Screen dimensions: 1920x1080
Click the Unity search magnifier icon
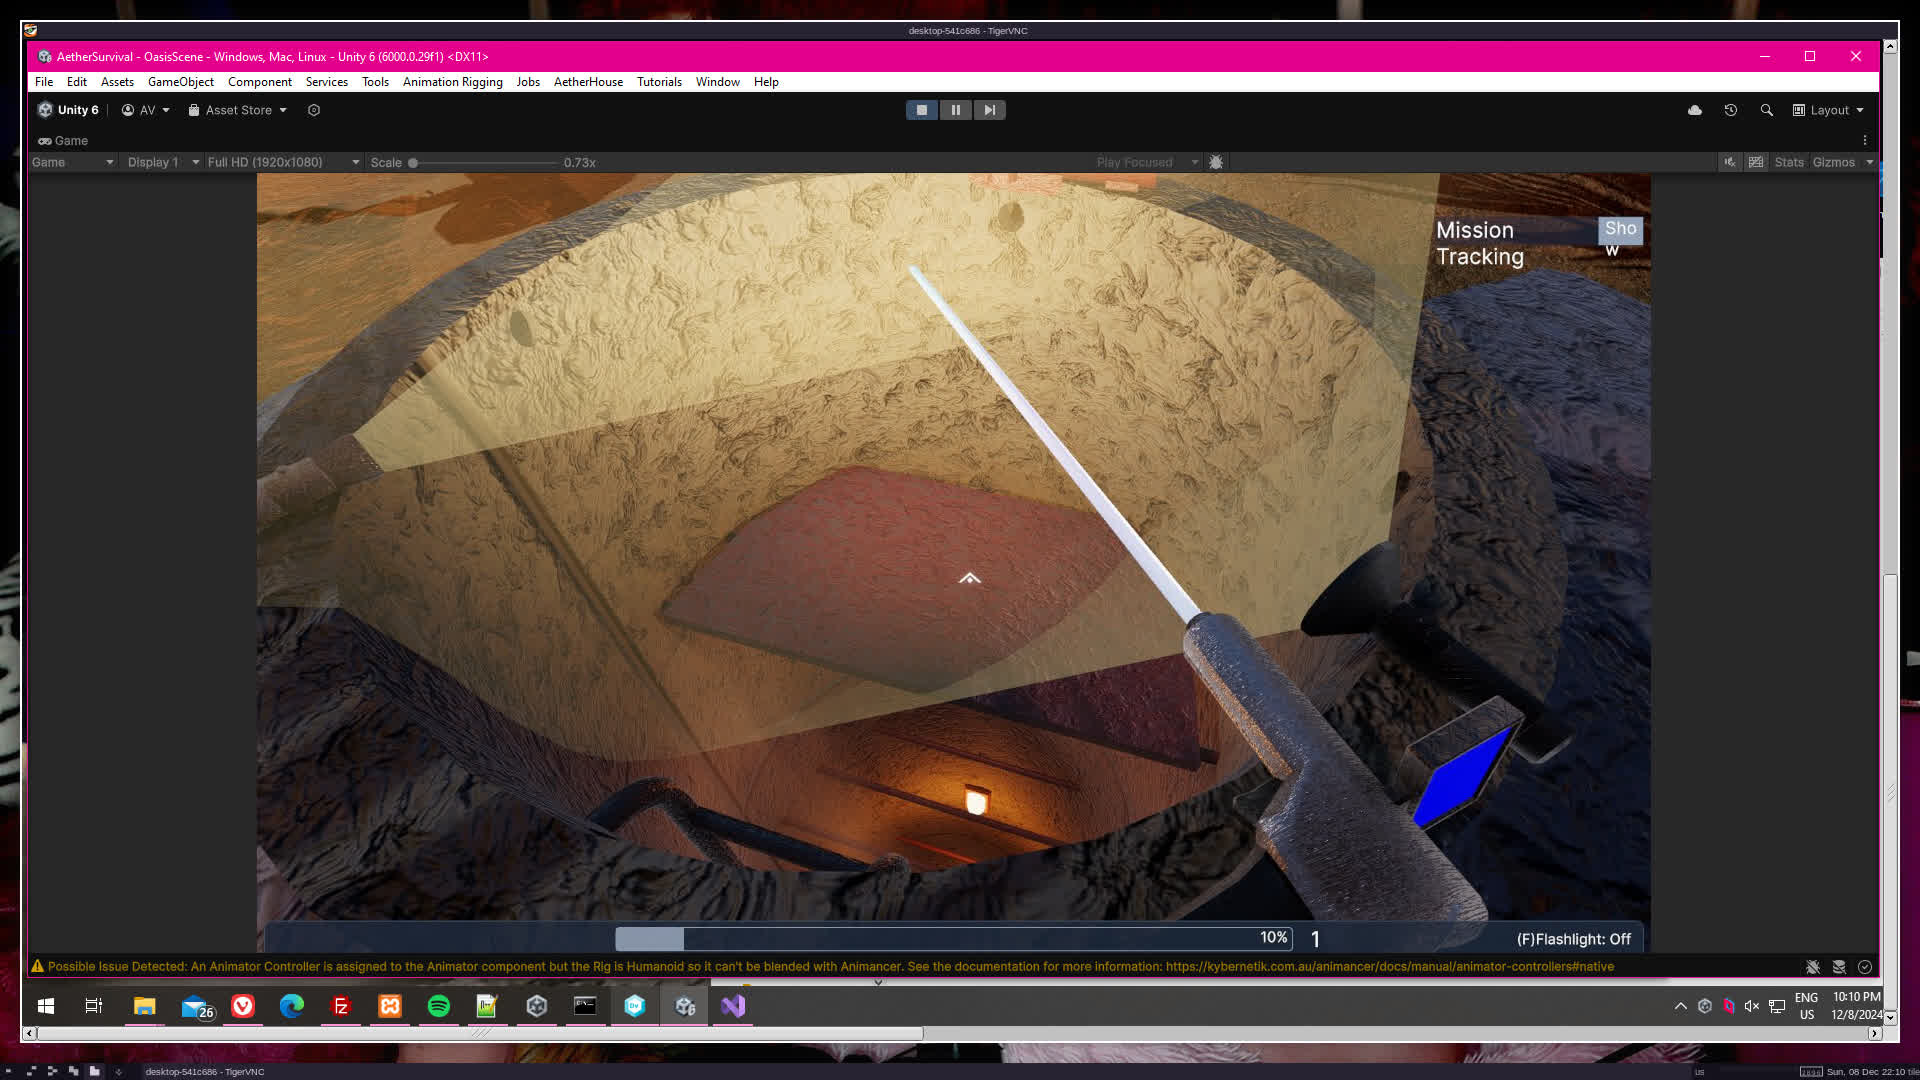(x=1766, y=110)
